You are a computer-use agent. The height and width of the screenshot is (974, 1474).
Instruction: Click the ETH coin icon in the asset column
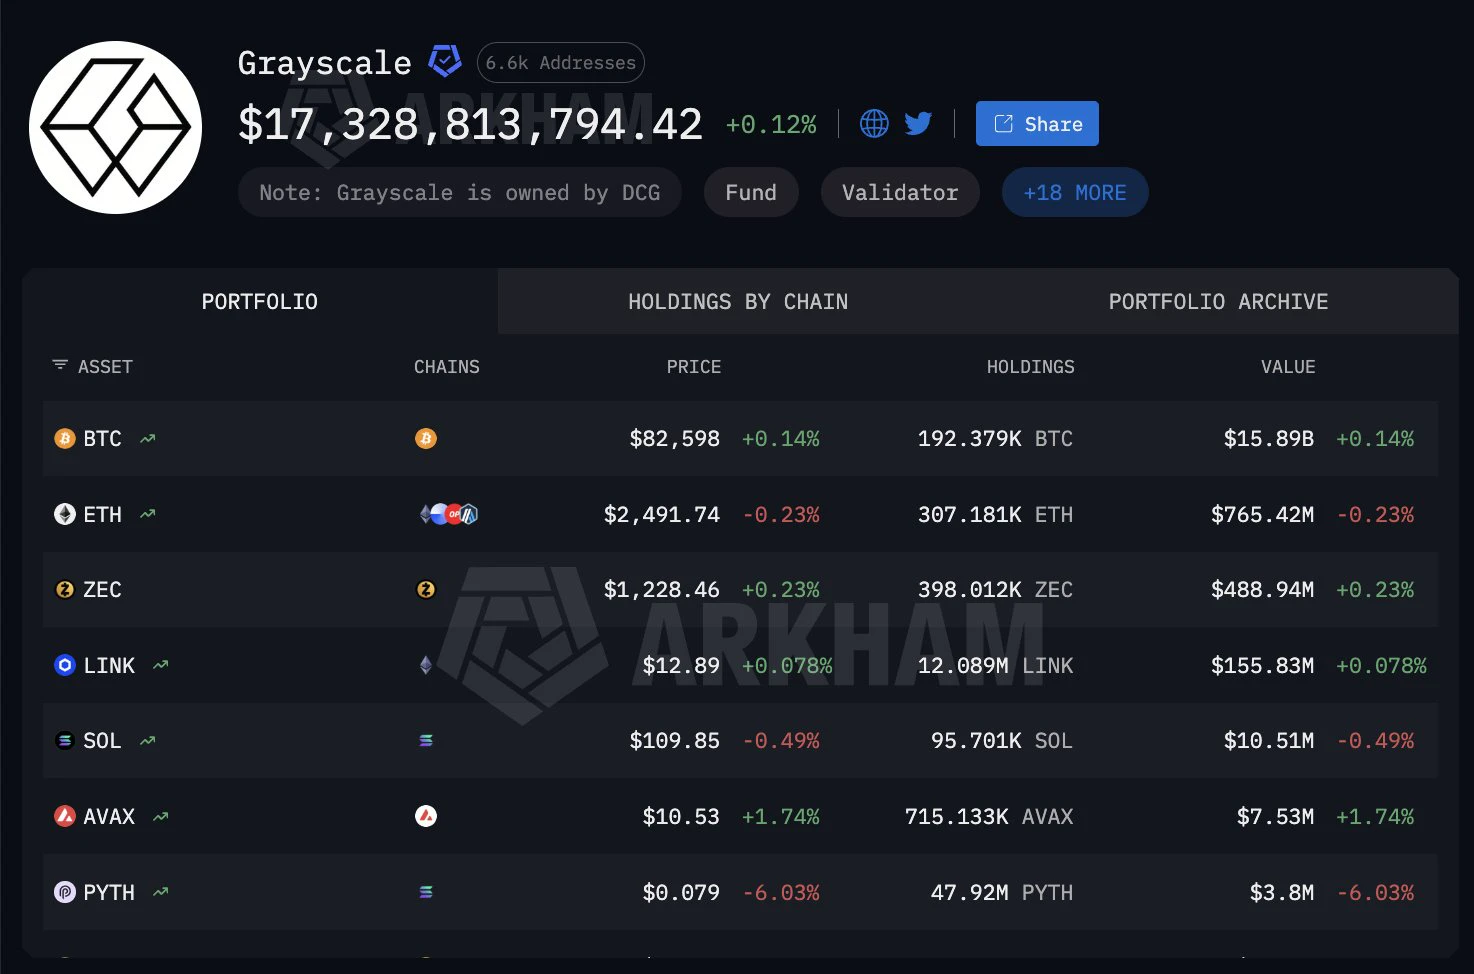pos(65,514)
